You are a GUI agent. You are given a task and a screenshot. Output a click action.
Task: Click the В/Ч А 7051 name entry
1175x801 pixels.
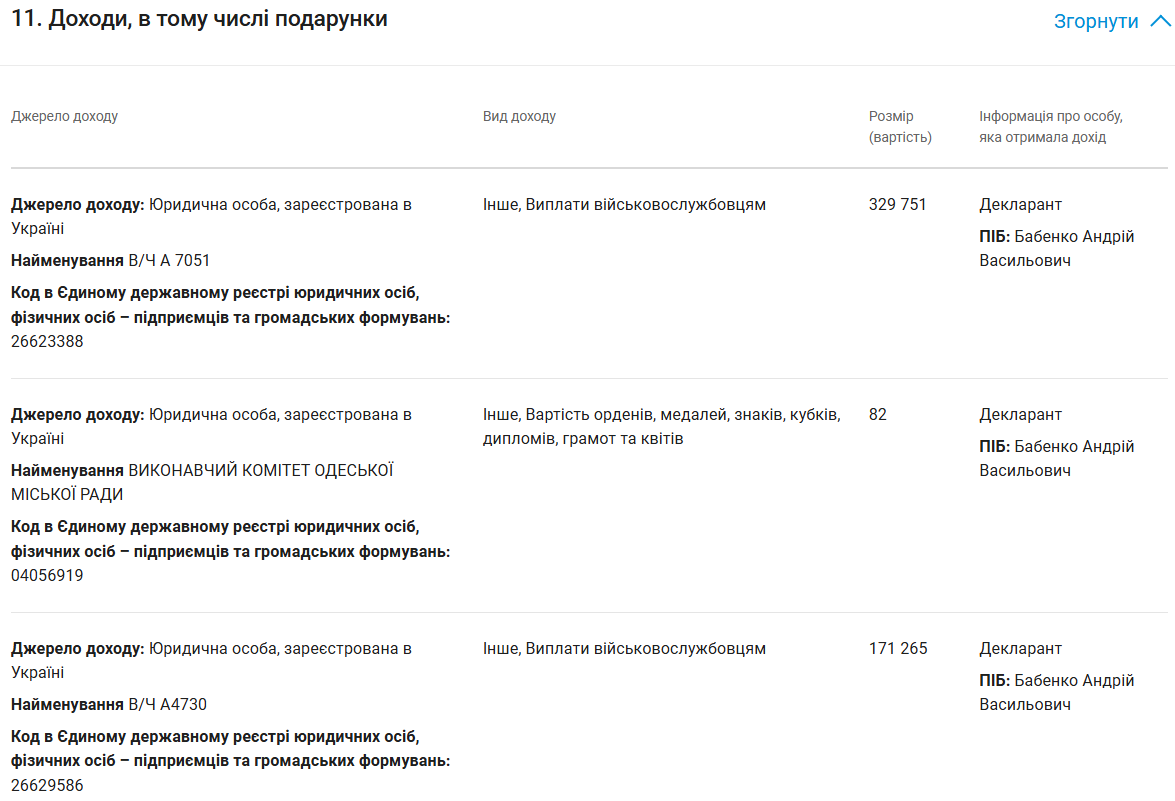point(169,260)
